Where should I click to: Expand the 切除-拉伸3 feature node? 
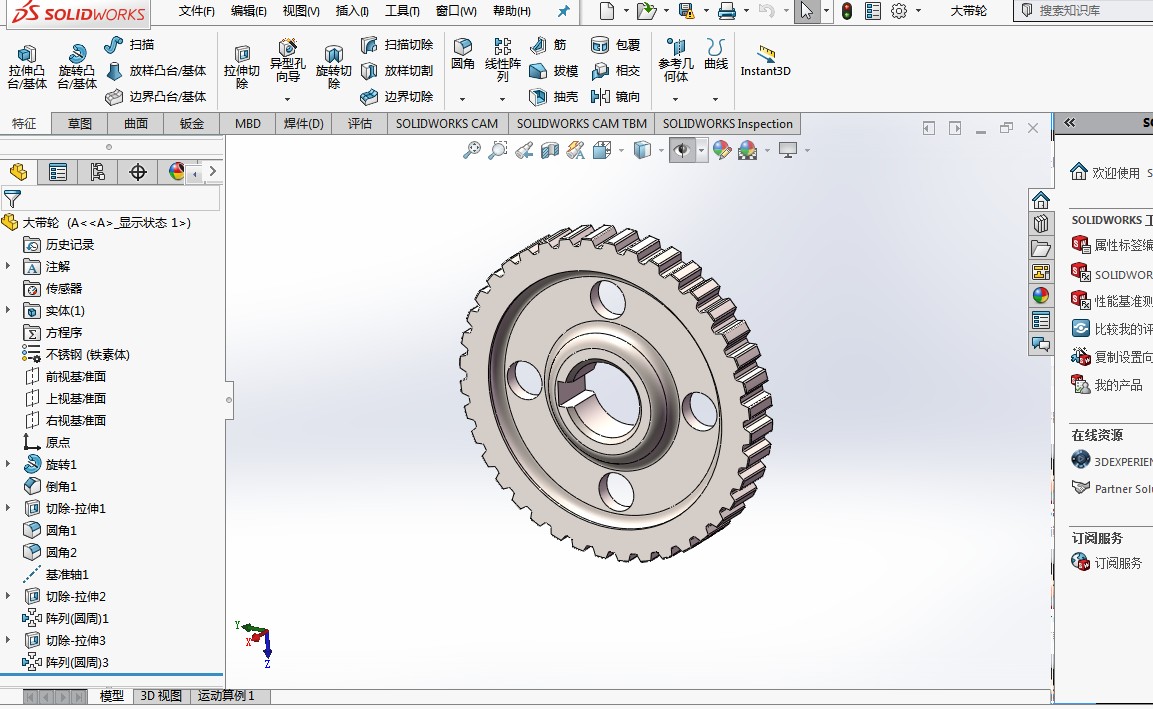coord(8,640)
